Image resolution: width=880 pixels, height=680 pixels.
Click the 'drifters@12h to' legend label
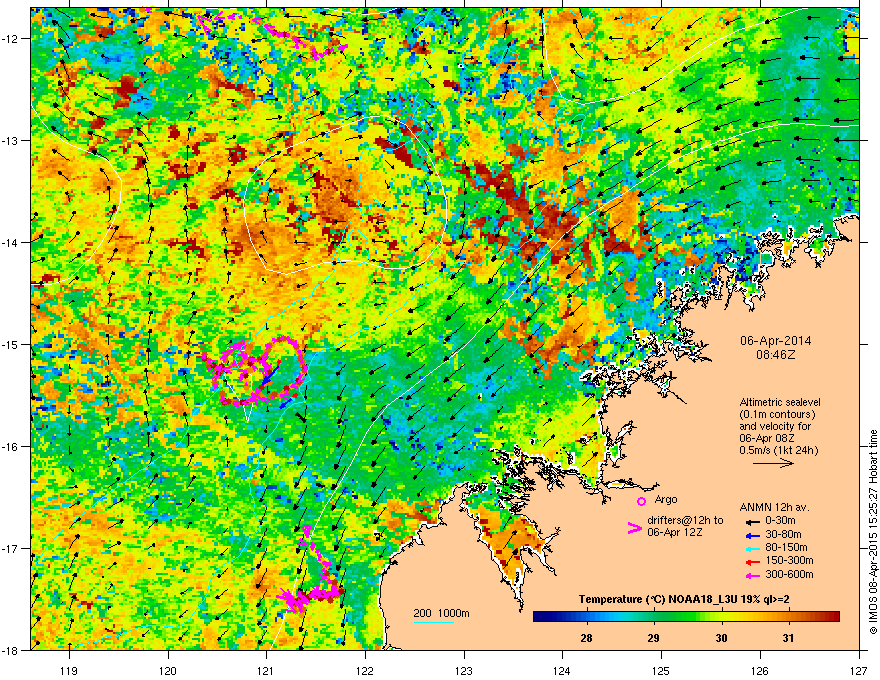[685, 520]
